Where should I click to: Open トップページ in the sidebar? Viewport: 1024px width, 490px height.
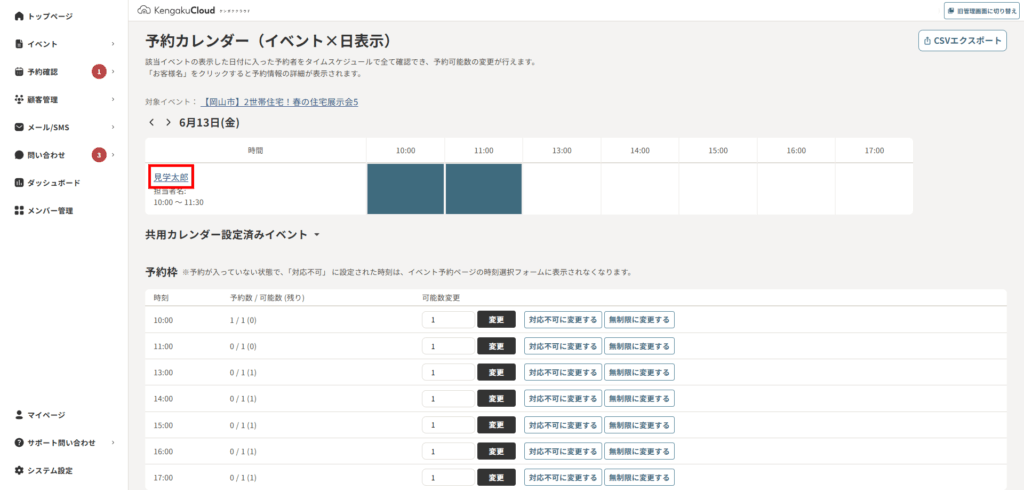(x=50, y=16)
